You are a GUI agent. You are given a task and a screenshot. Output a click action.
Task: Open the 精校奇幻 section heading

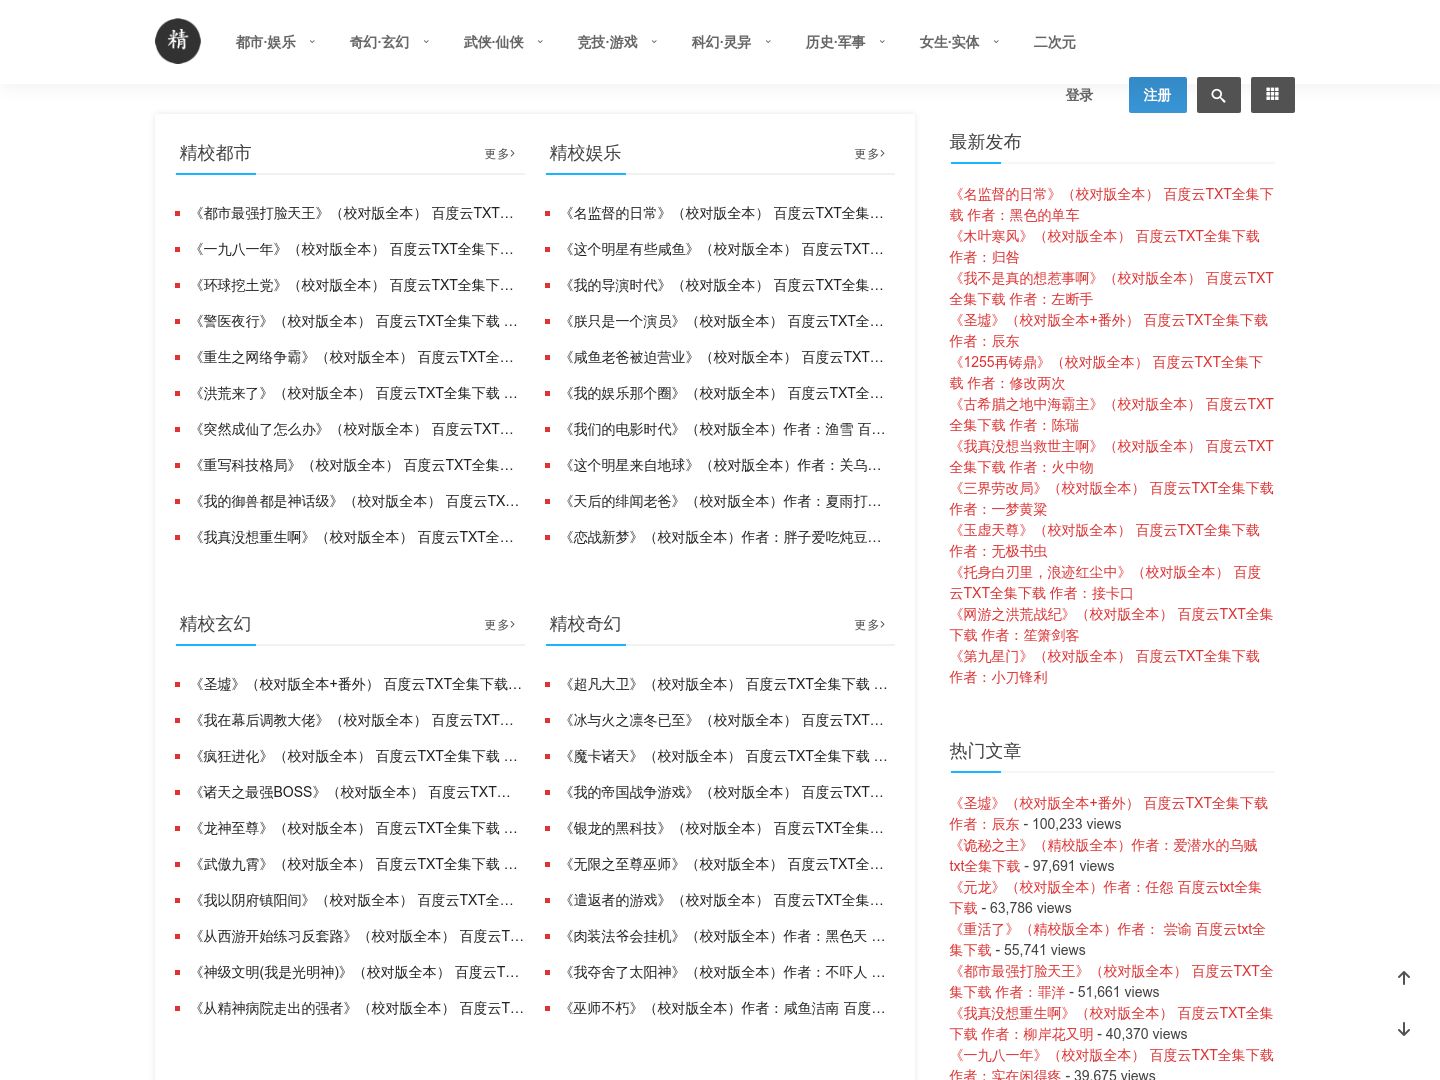(x=585, y=624)
